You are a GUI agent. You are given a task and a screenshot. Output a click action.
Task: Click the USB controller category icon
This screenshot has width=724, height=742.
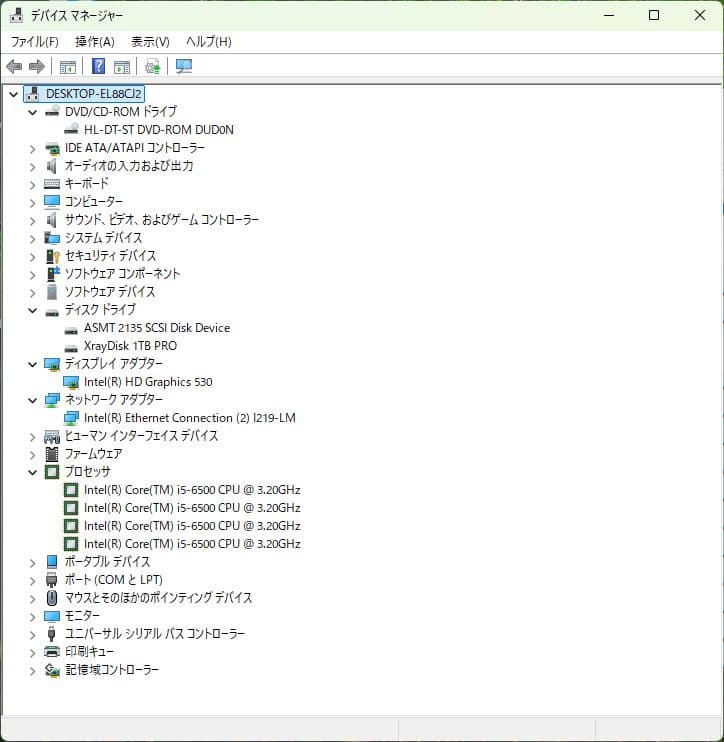click(x=52, y=634)
